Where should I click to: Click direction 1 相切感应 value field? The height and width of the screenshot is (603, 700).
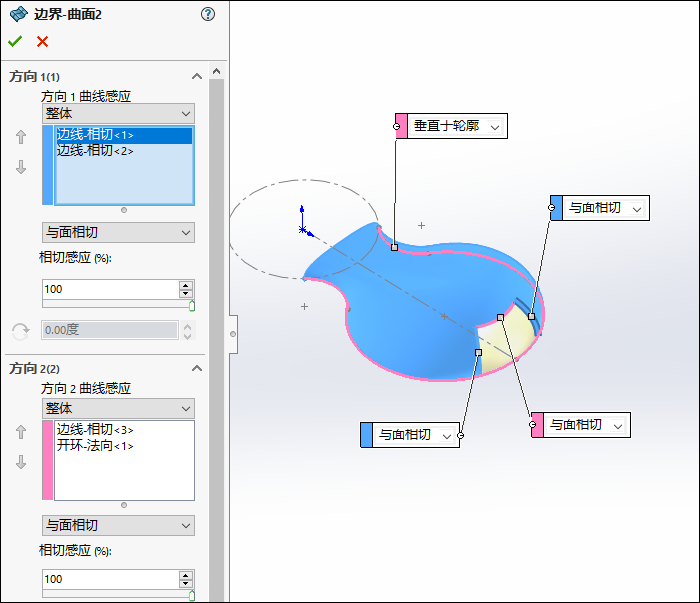[111, 289]
